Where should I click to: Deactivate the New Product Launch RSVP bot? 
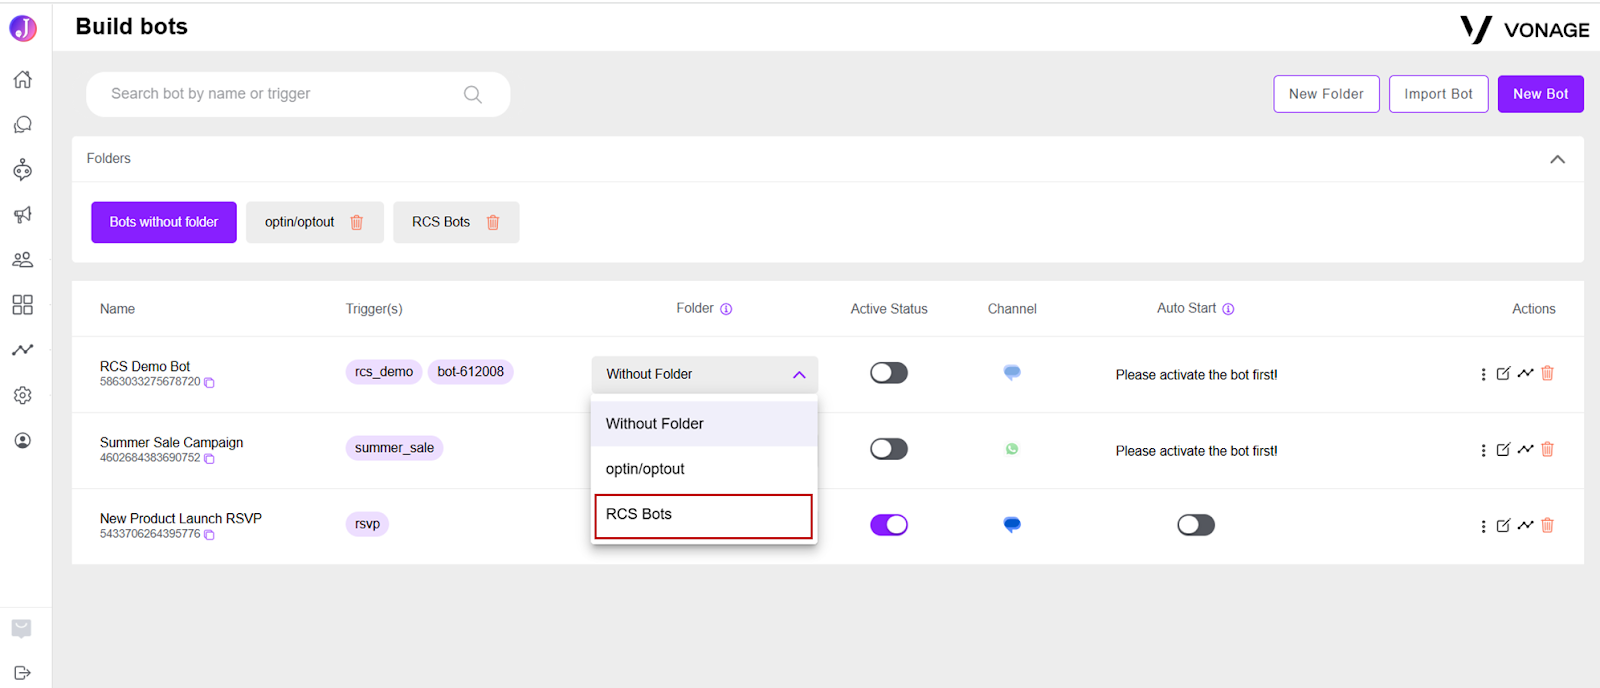point(889,525)
